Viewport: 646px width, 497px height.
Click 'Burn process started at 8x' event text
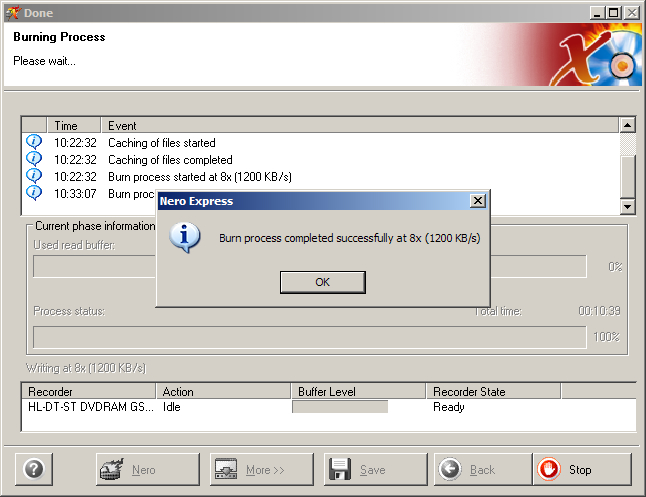click(x=200, y=177)
